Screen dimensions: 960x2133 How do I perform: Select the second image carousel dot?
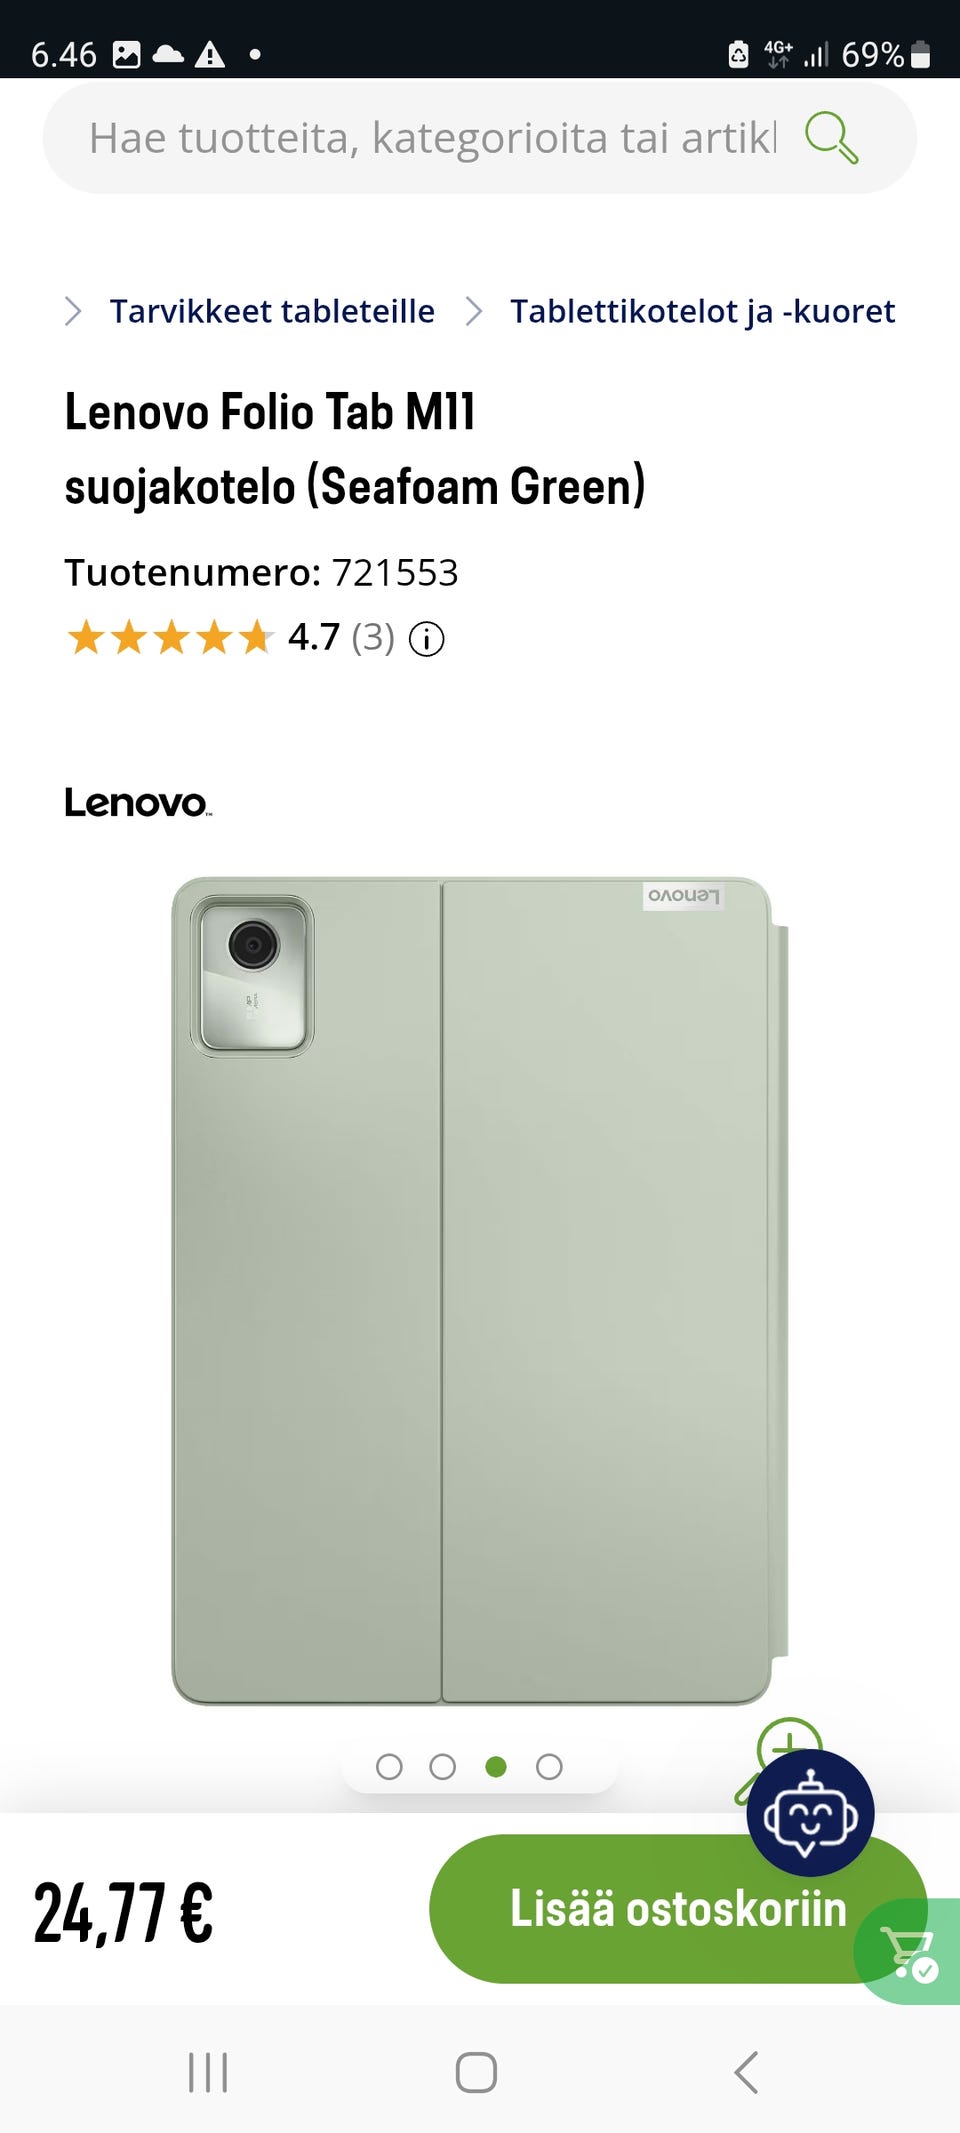click(x=442, y=1767)
